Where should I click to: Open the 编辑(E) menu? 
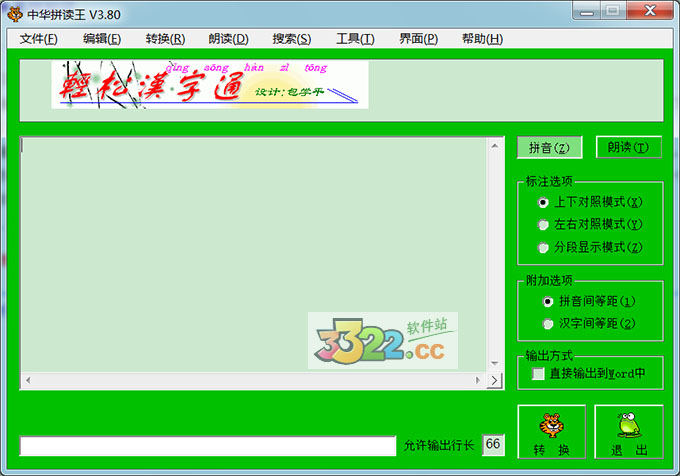[102, 39]
